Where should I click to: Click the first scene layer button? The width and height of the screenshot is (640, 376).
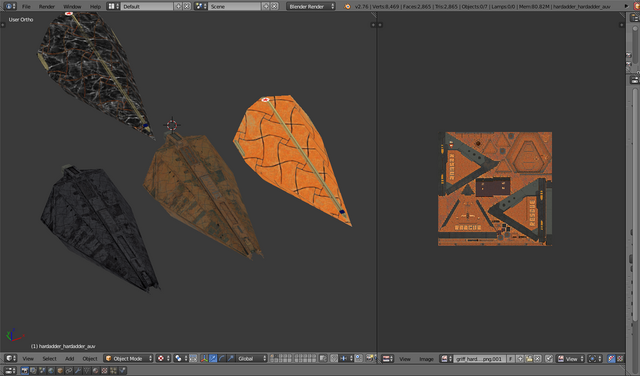pyautogui.click(x=271, y=356)
